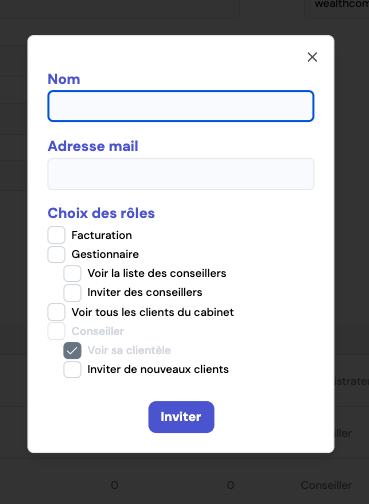Image resolution: width=369 pixels, height=504 pixels.
Task: Close the invitation dialog with the X
Action: tap(312, 57)
